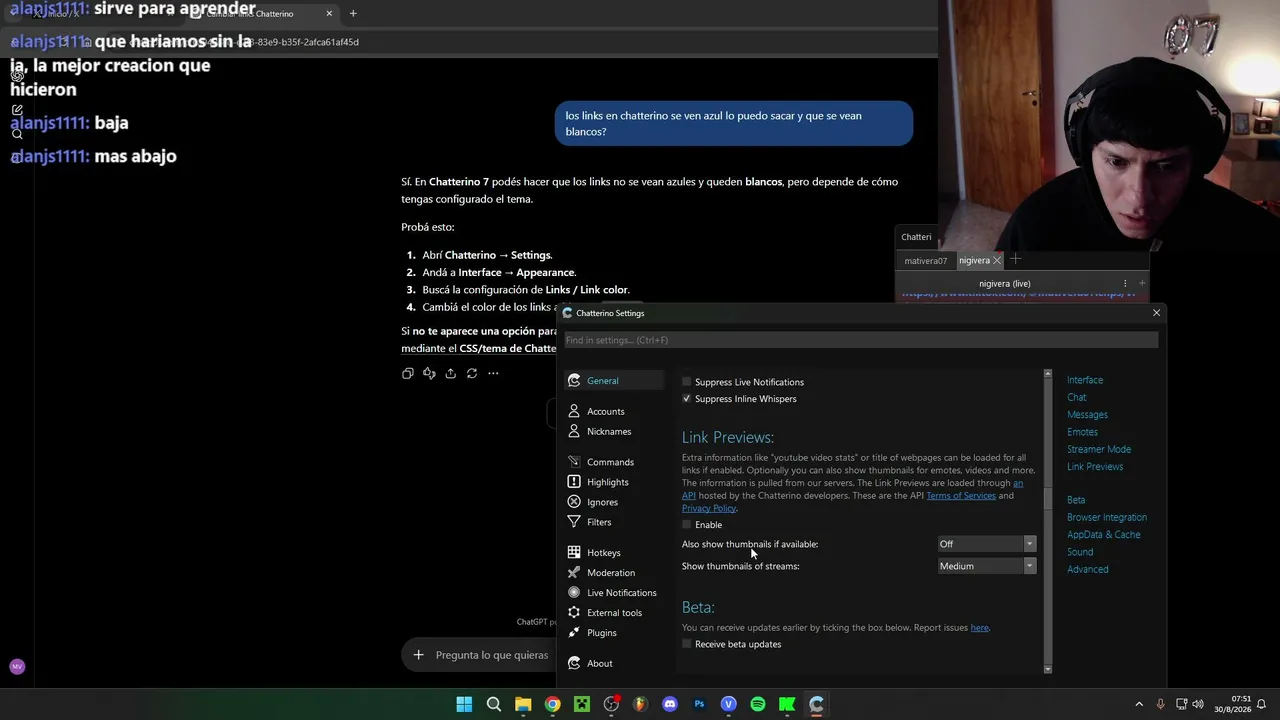
Task: Click the 'here' report issues link
Action: (x=980, y=628)
